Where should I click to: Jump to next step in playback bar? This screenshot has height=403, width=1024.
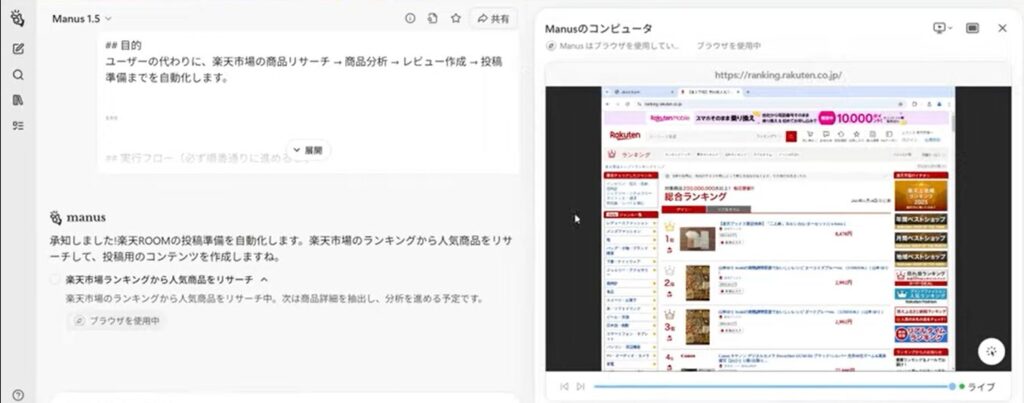coord(580,387)
